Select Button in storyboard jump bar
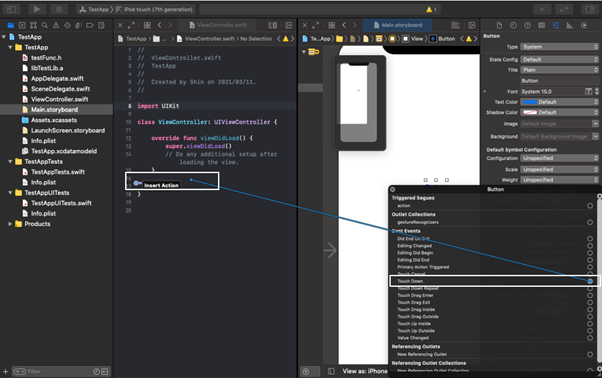602x378 pixels. 443,39
